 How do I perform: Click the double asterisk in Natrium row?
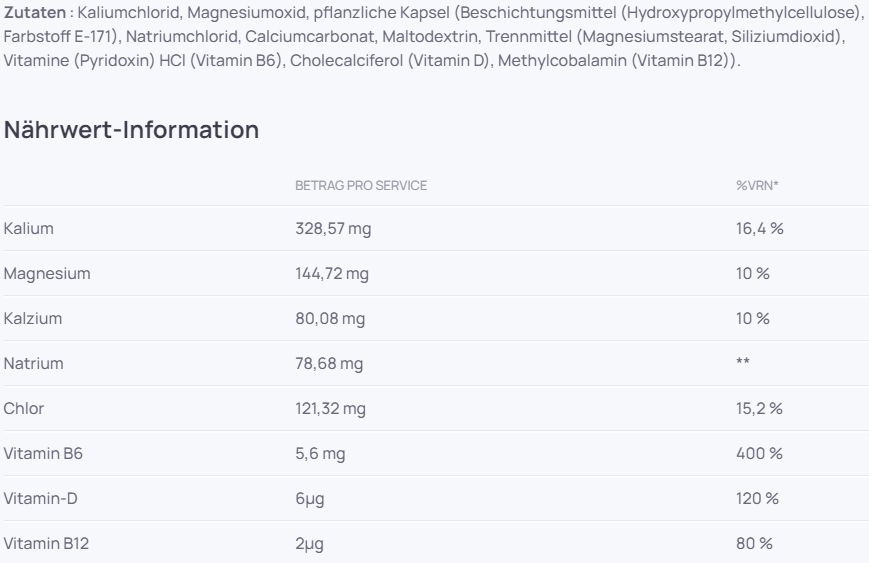(x=743, y=361)
